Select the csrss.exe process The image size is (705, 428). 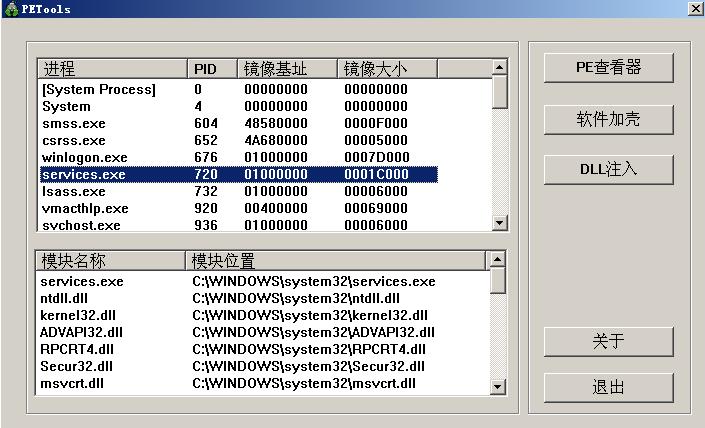click(x=238, y=141)
